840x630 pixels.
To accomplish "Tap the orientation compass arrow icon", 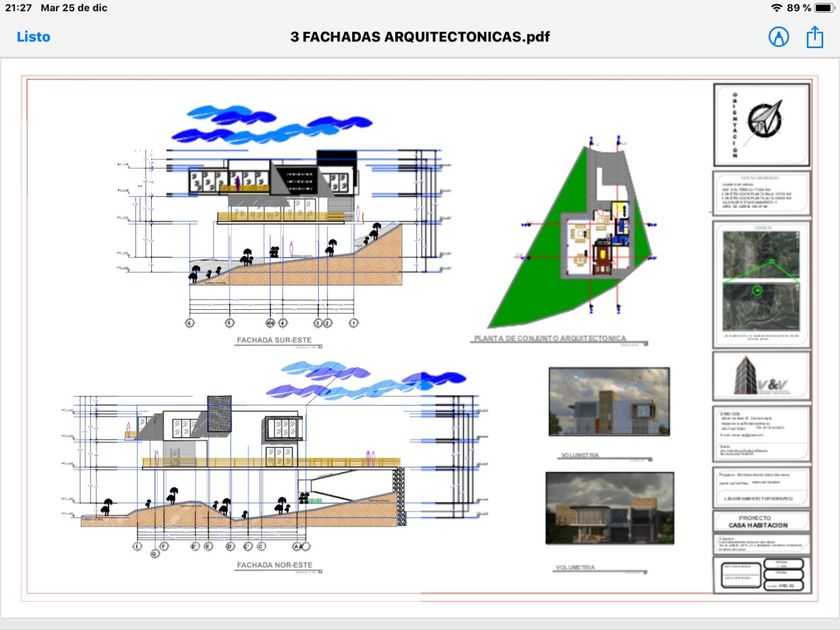I will pyautogui.click(x=765, y=118).
